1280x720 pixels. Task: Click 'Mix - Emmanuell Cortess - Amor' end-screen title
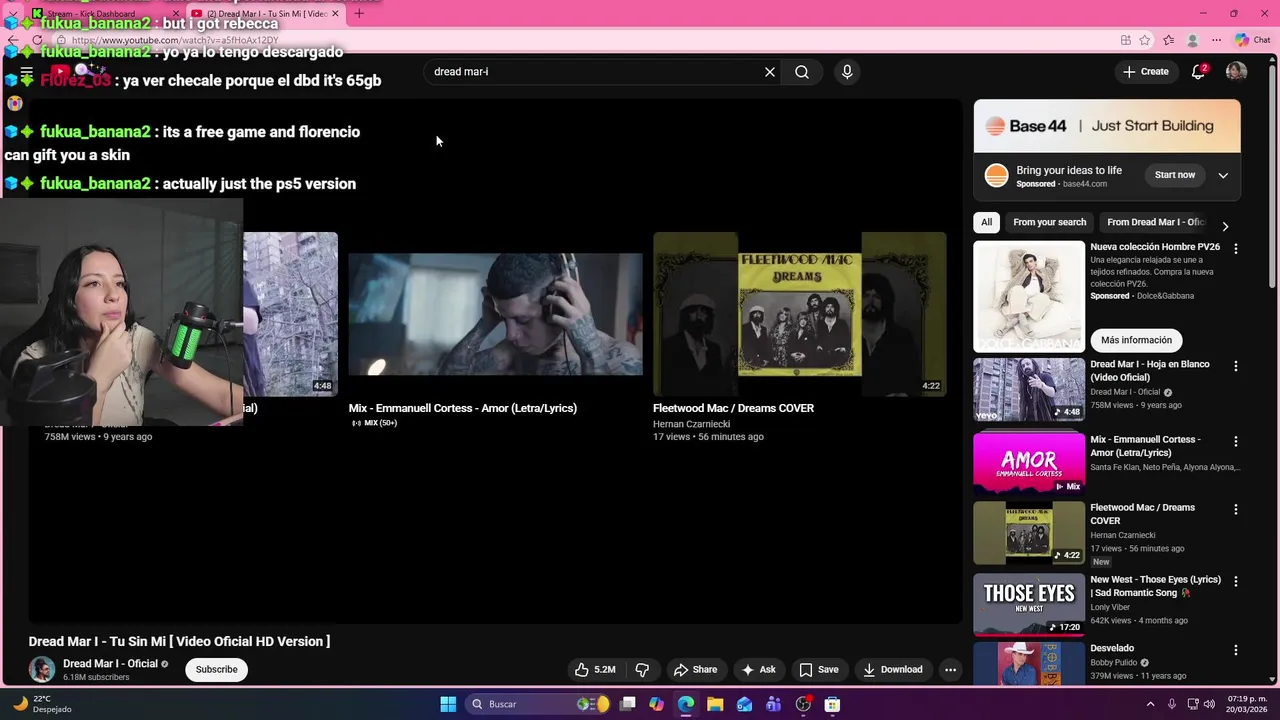(462, 408)
